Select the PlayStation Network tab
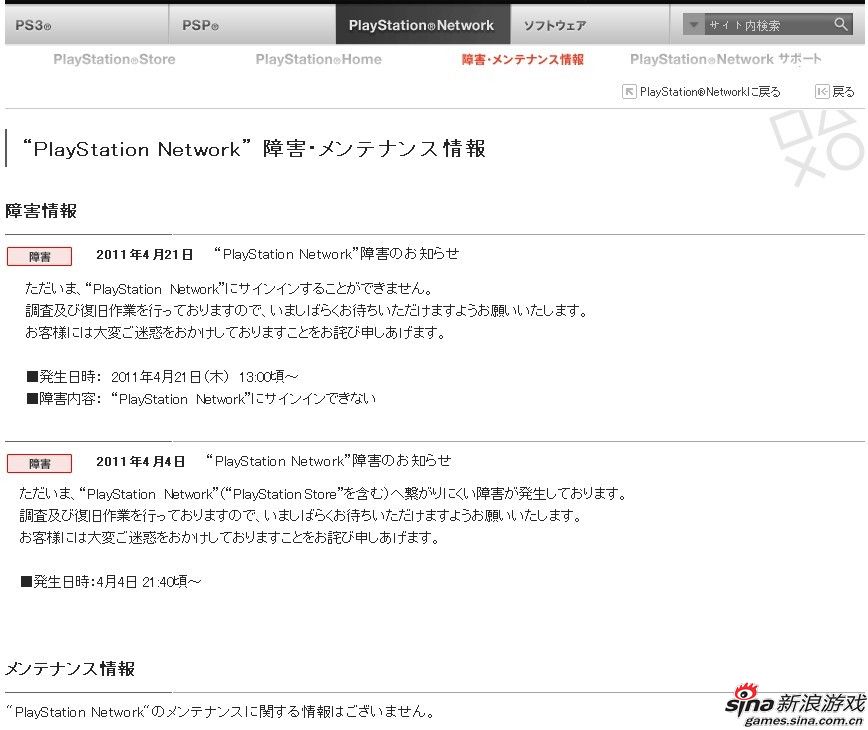The image size is (868, 730). pyautogui.click(x=423, y=25)
